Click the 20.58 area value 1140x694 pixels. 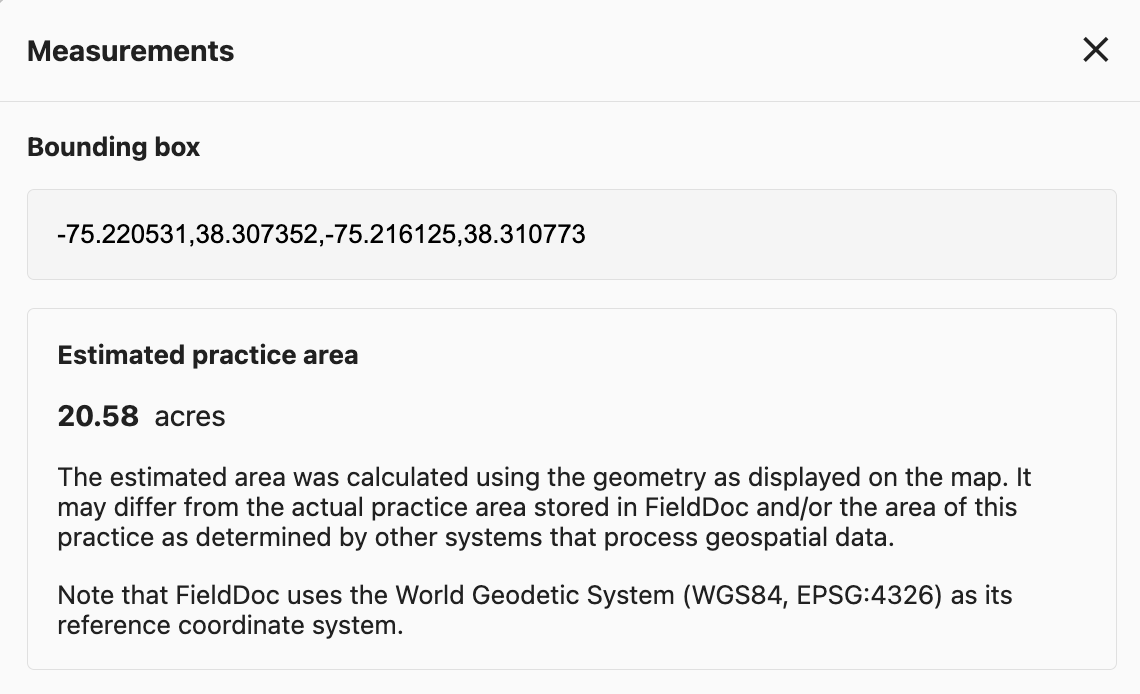pos(98,416)
